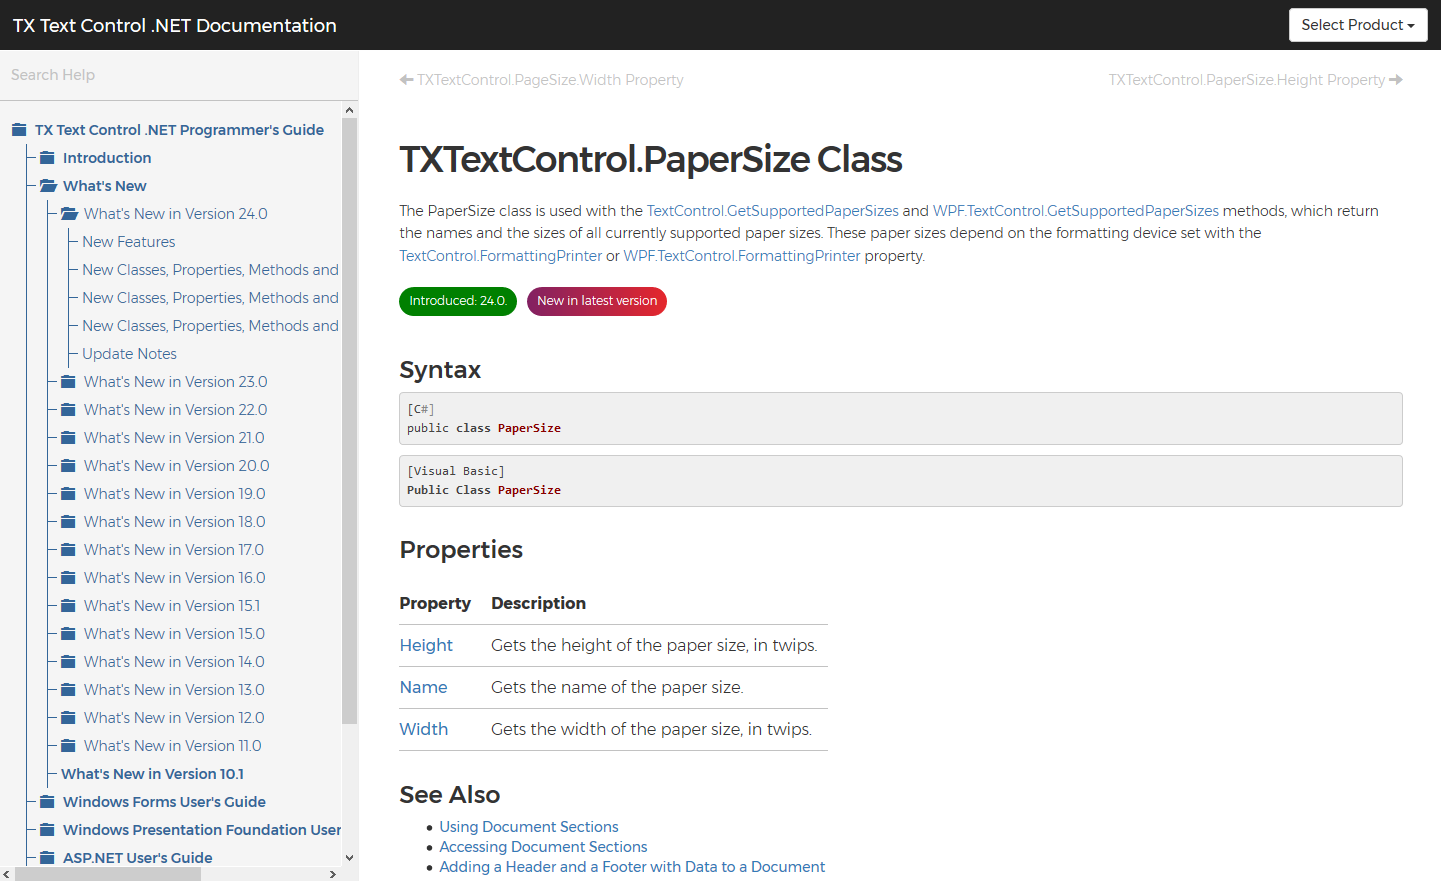1441x881 pixels.
Task: Click folder icon for Version 15.0
Action: (68, 634)
